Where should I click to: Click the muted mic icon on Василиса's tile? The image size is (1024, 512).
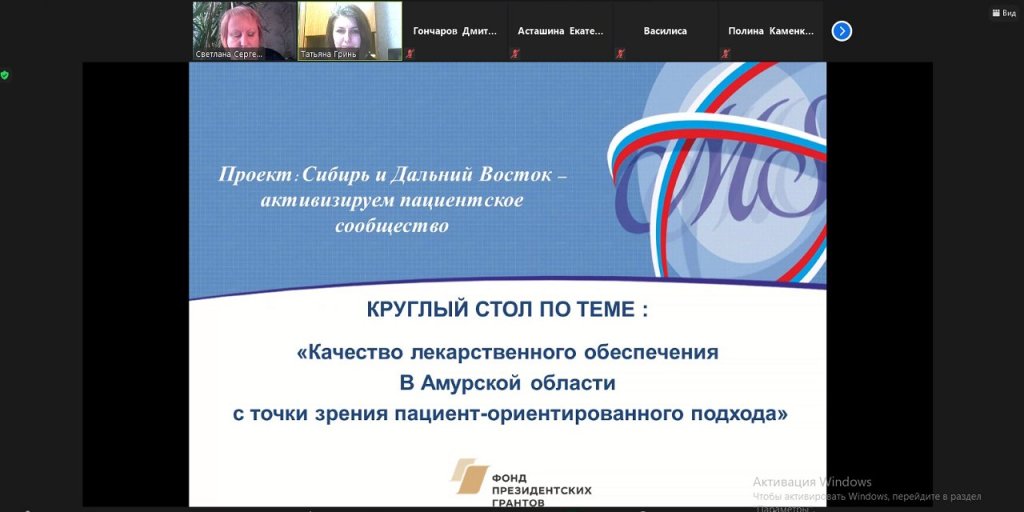point(622,54)
